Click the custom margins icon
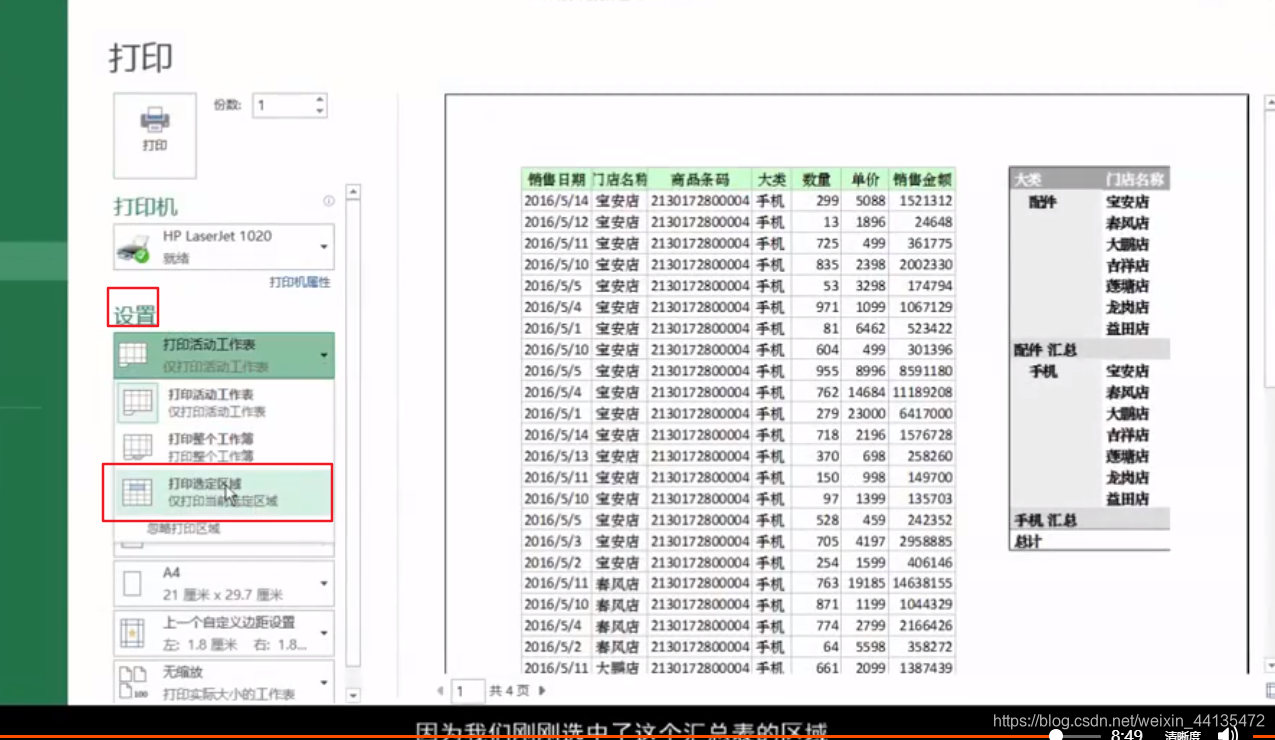Screen dimensions: 1275x740 132,632
